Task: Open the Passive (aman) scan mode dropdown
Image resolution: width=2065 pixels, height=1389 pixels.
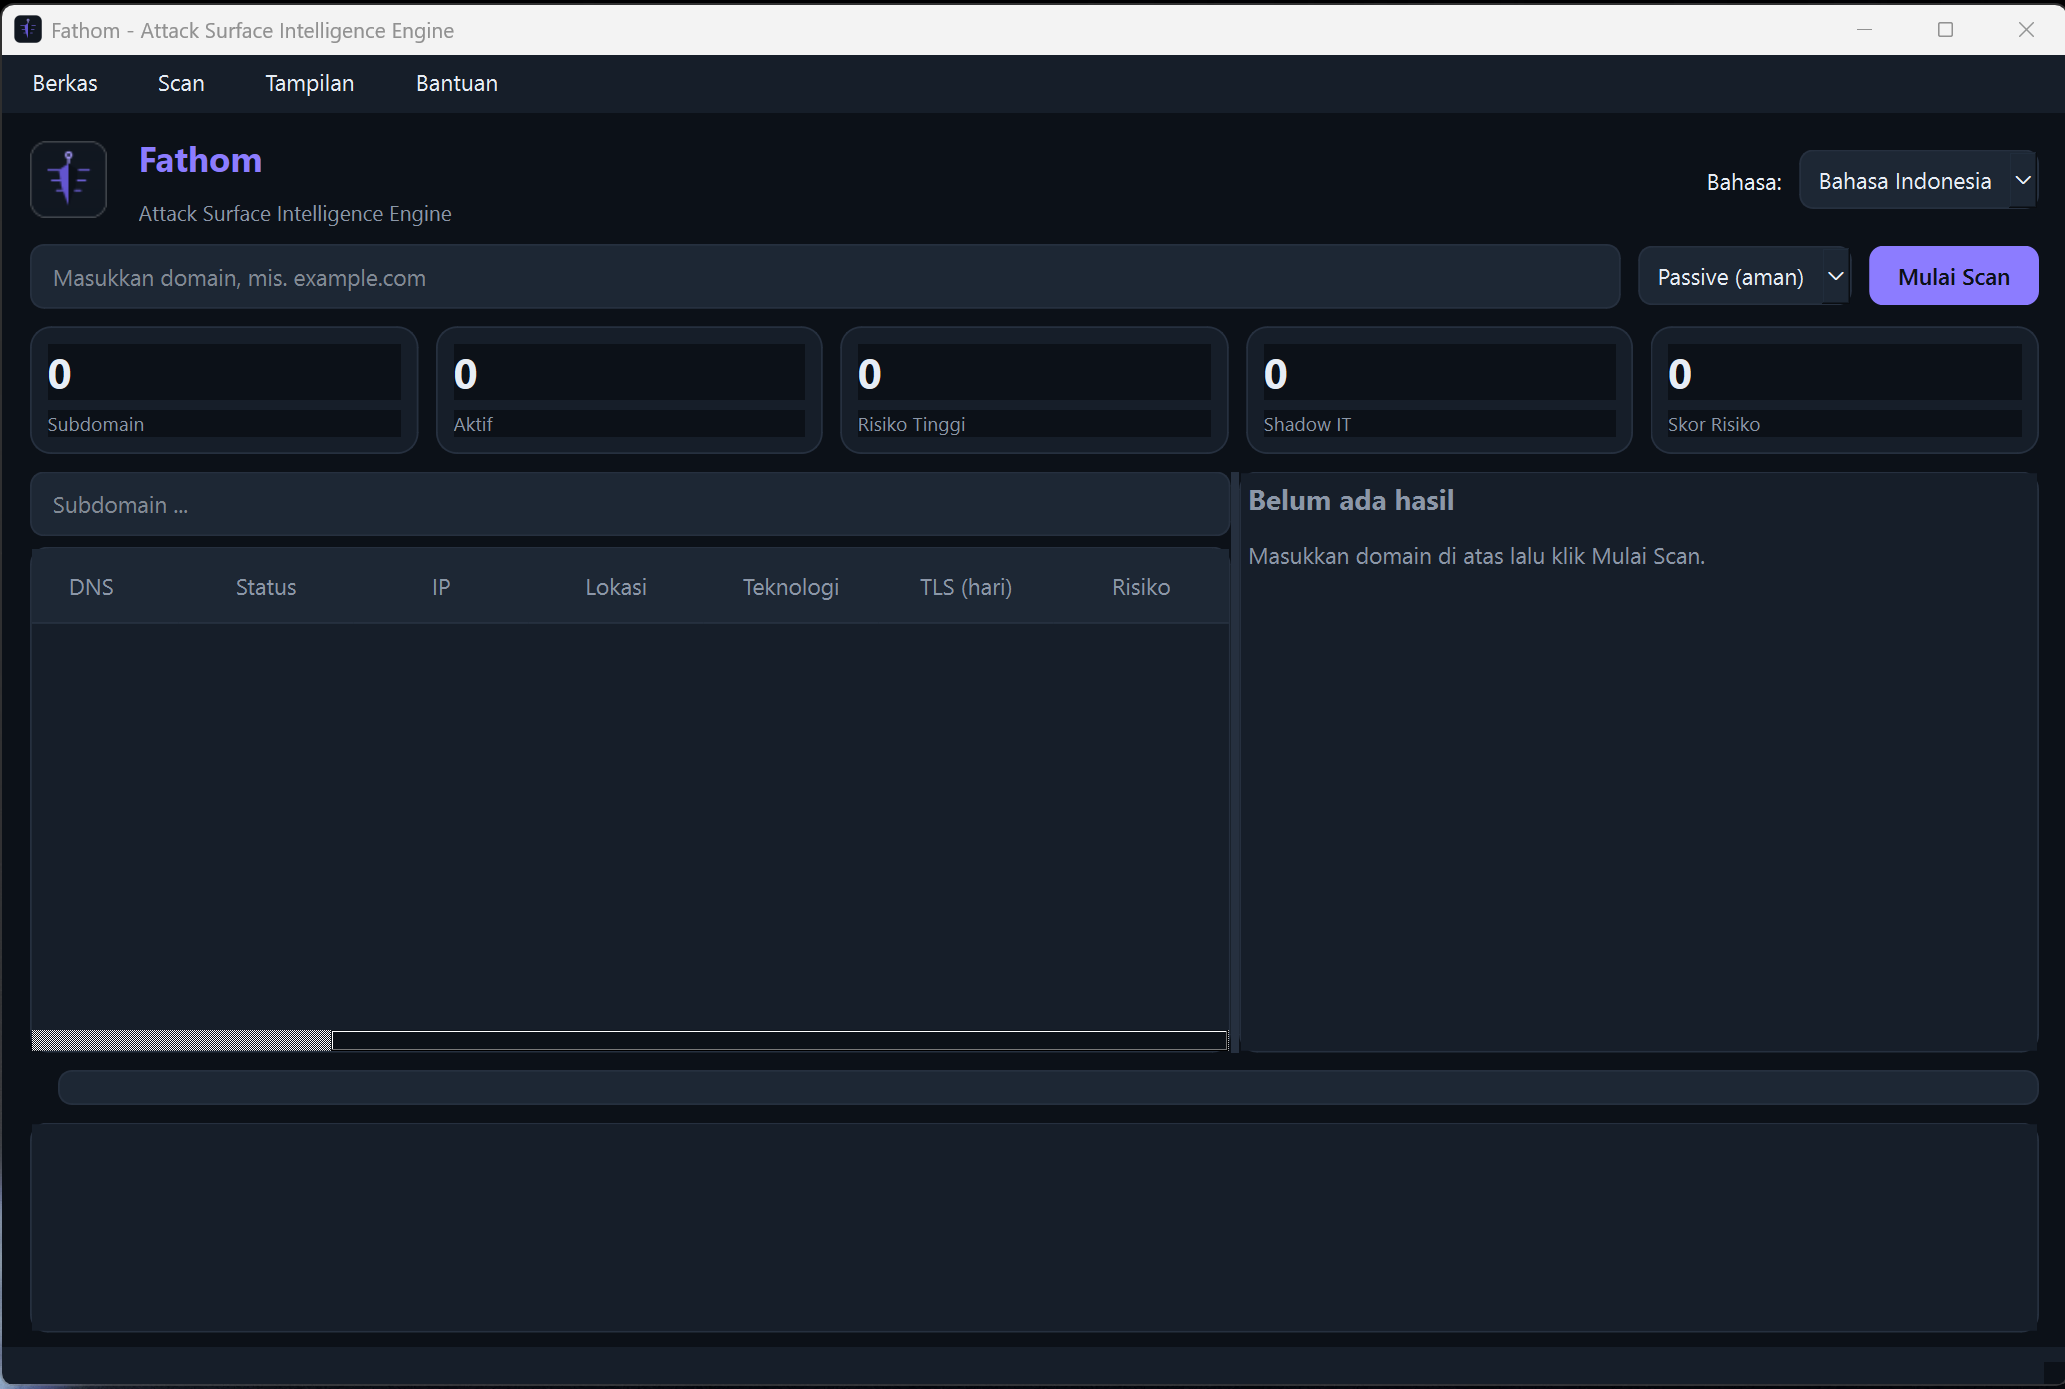Action: pyautogui.click(x=1745, y=277)
